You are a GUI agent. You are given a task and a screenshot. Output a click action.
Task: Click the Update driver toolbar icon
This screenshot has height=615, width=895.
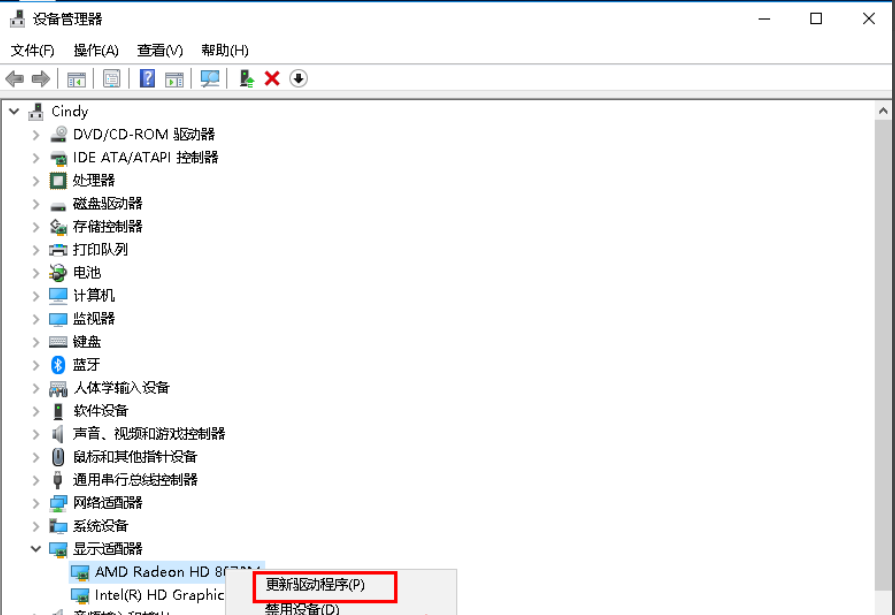[246, 78]
